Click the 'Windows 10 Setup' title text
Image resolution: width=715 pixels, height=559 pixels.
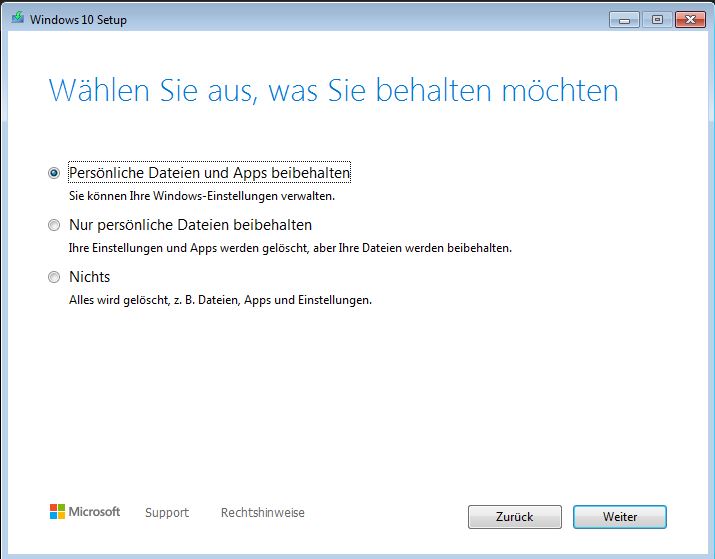point(78,20)
